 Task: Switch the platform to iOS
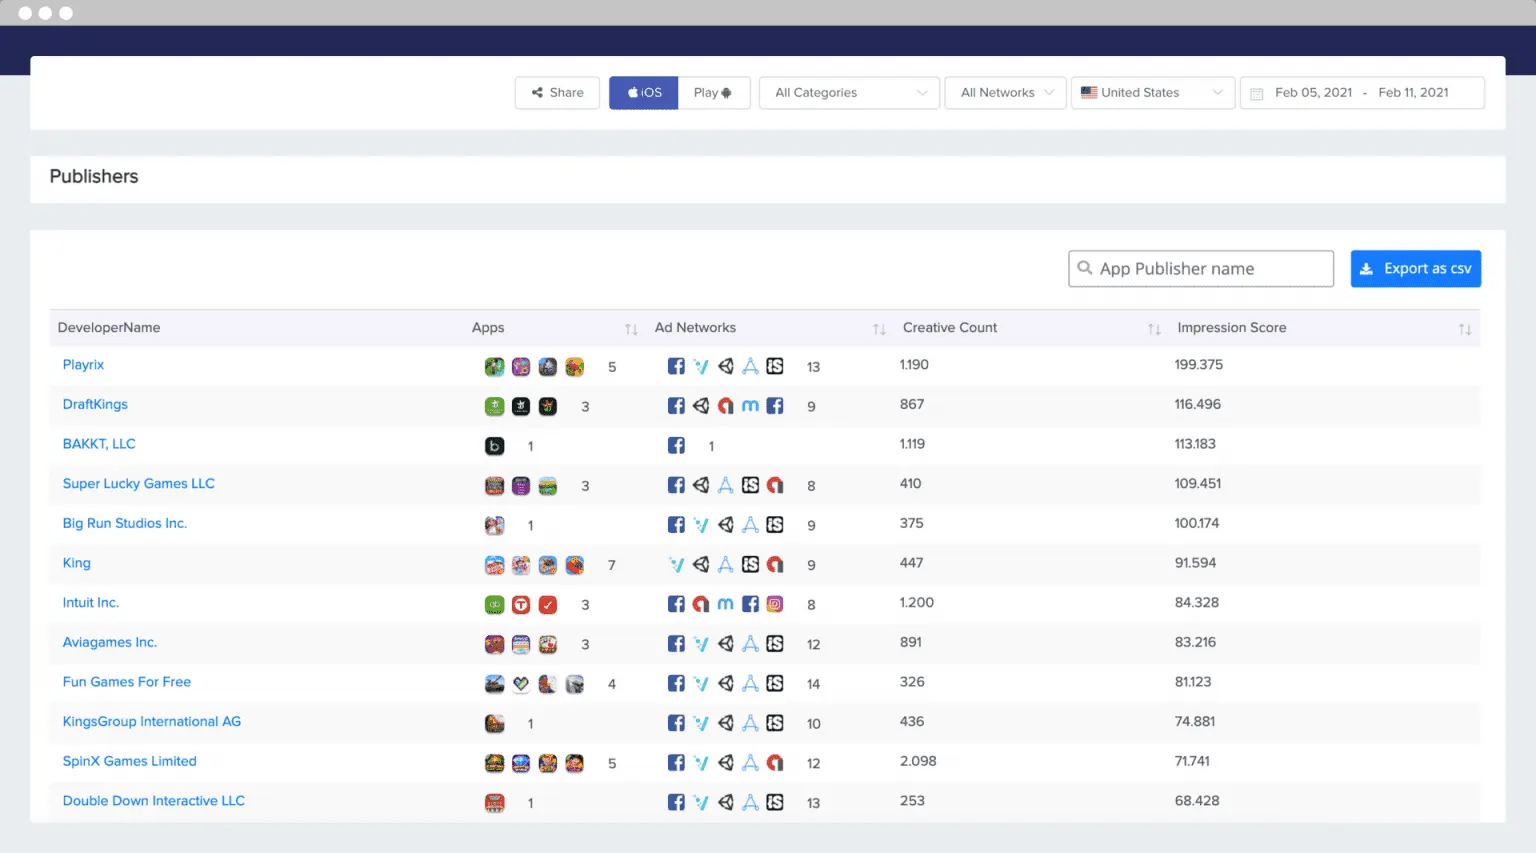pos(644,93)
